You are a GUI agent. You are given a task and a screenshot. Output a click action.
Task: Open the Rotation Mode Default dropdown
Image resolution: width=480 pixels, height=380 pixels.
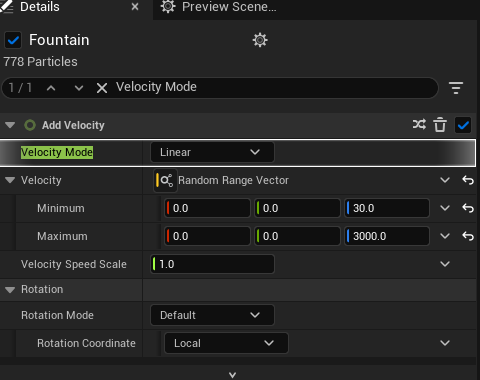click(212, 315)
